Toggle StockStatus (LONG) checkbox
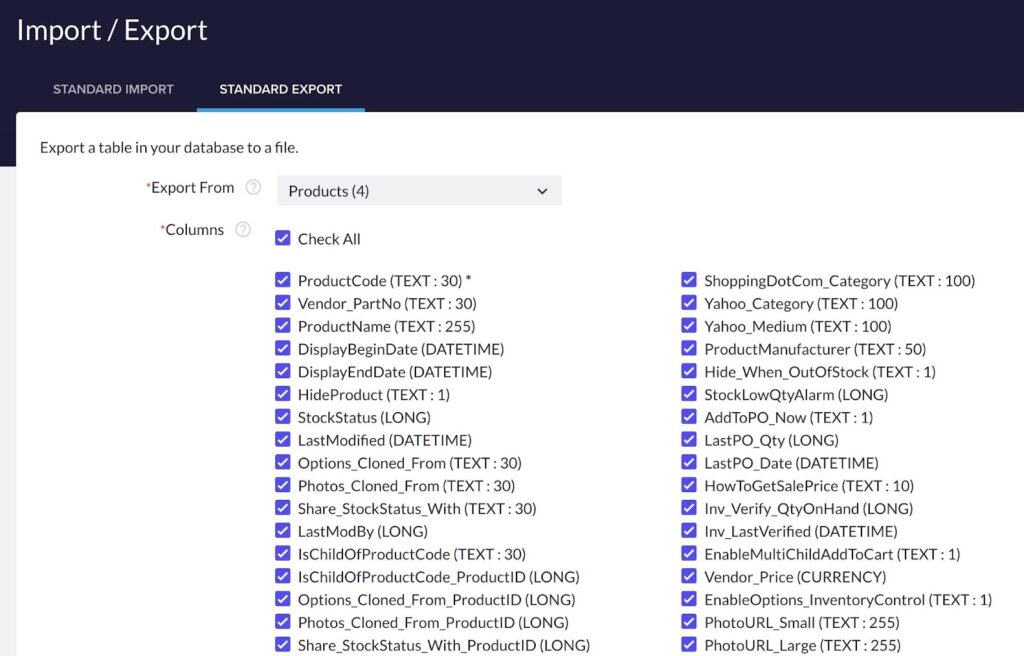This screenshot has height=656, width=1024. click(283, 417)
